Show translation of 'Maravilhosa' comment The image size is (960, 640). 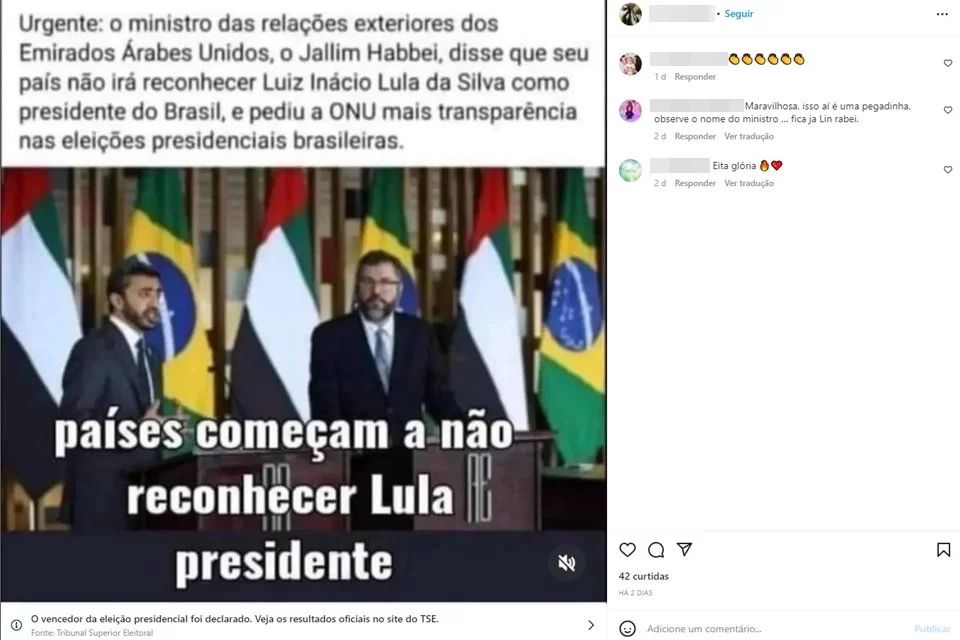[749, 136]
